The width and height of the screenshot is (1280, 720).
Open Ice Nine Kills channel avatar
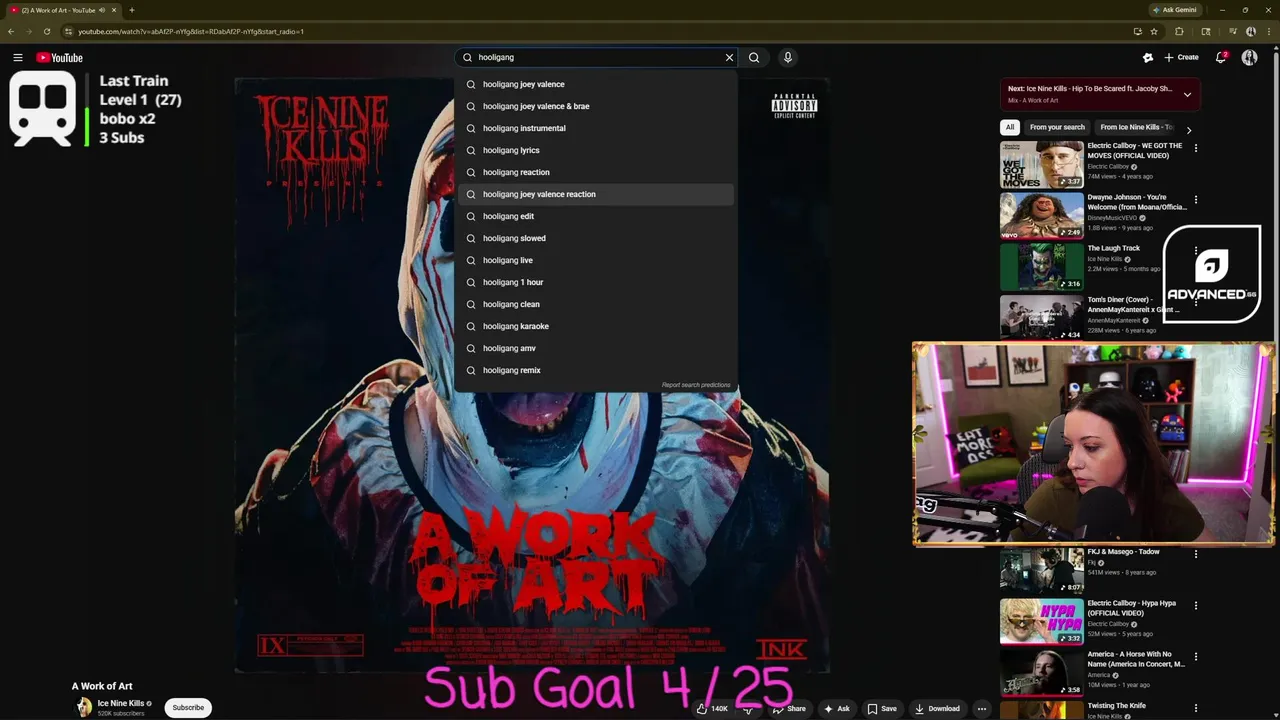coord(84,707)
